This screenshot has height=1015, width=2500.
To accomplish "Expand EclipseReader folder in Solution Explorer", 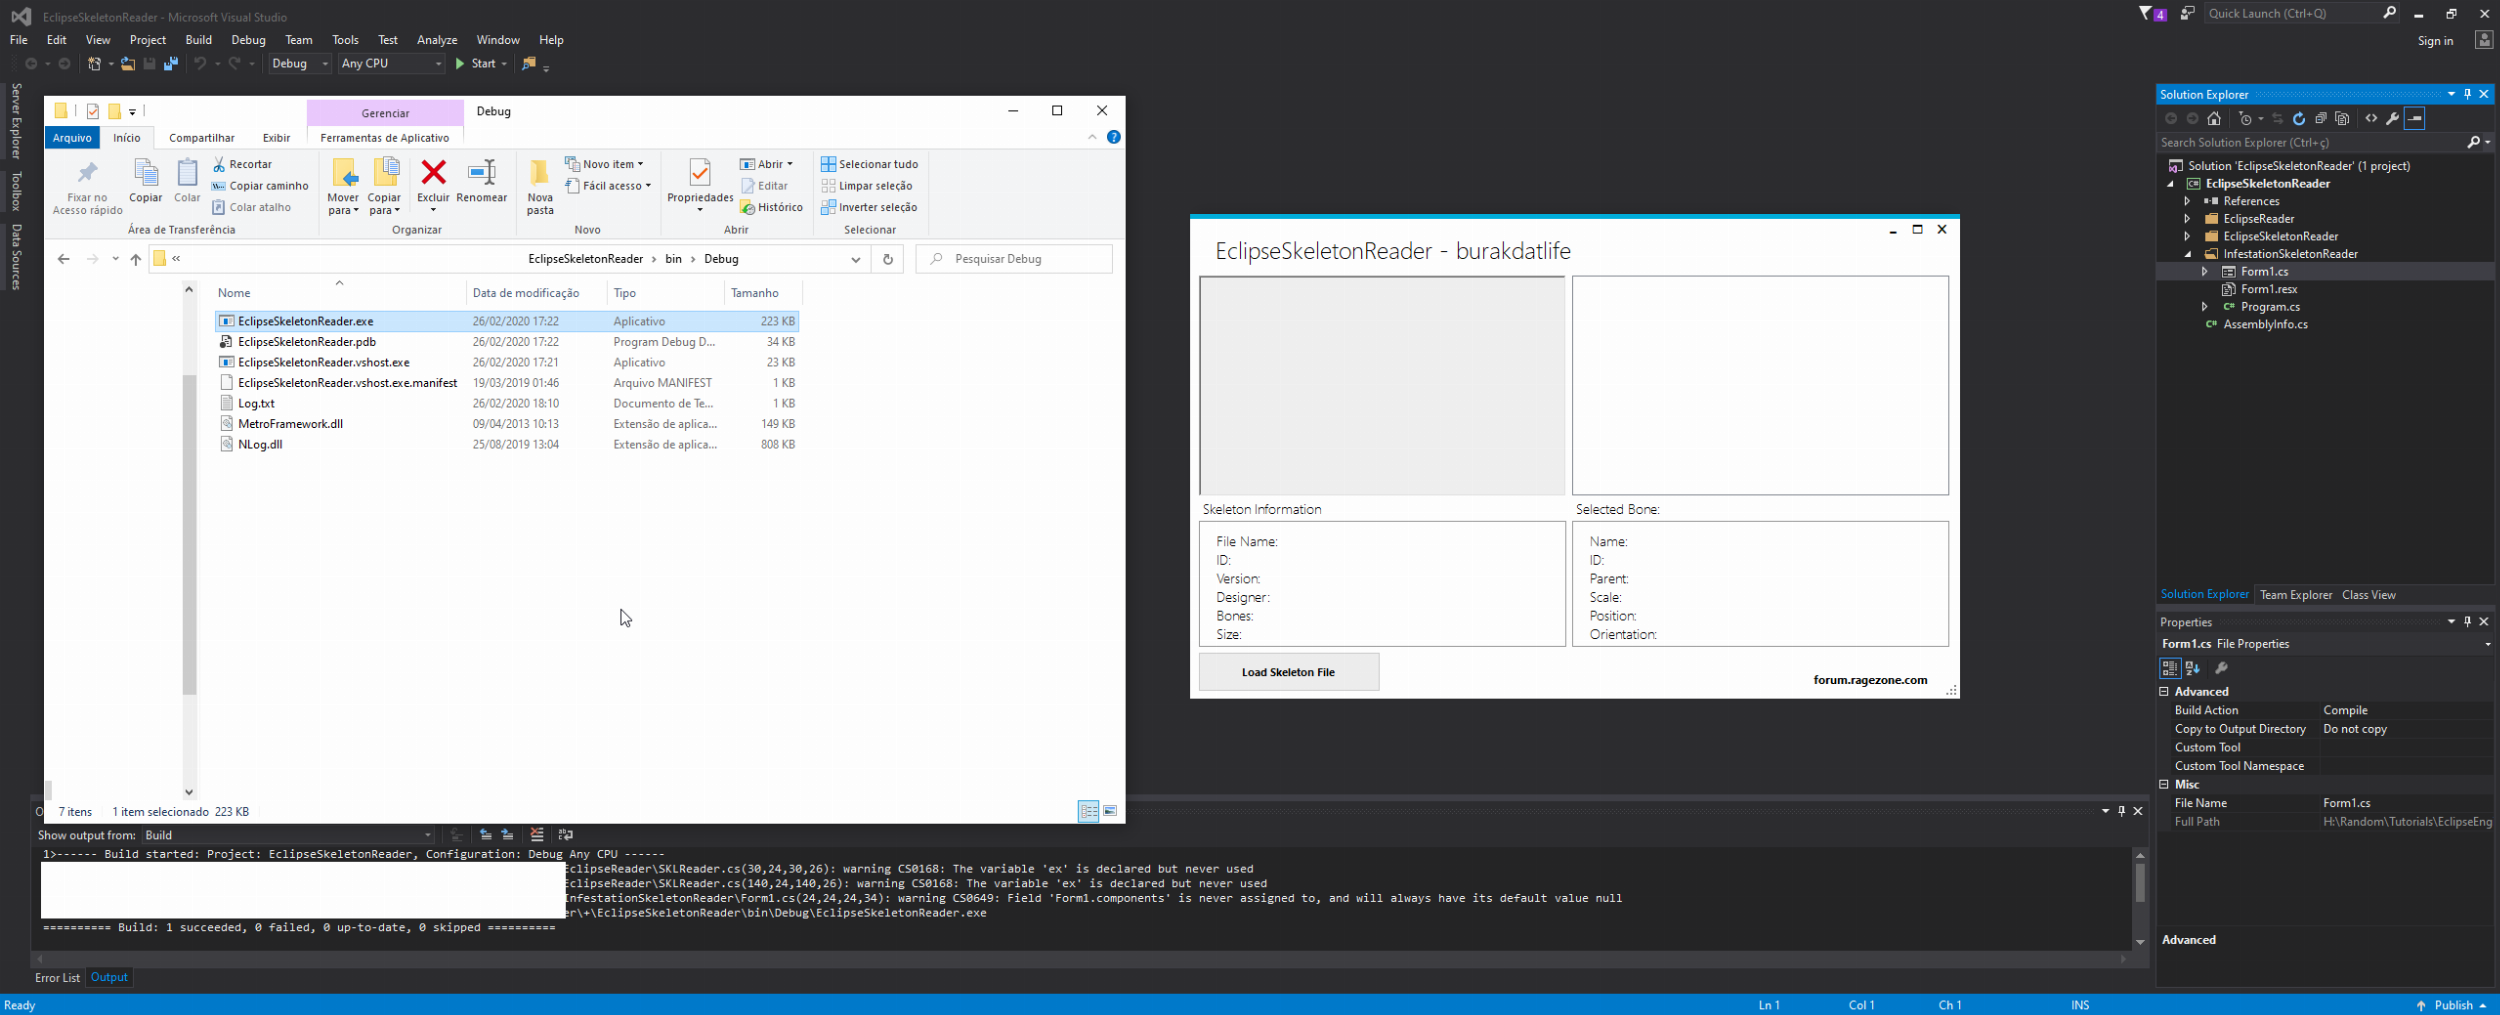I will [x=2187, y=219].
